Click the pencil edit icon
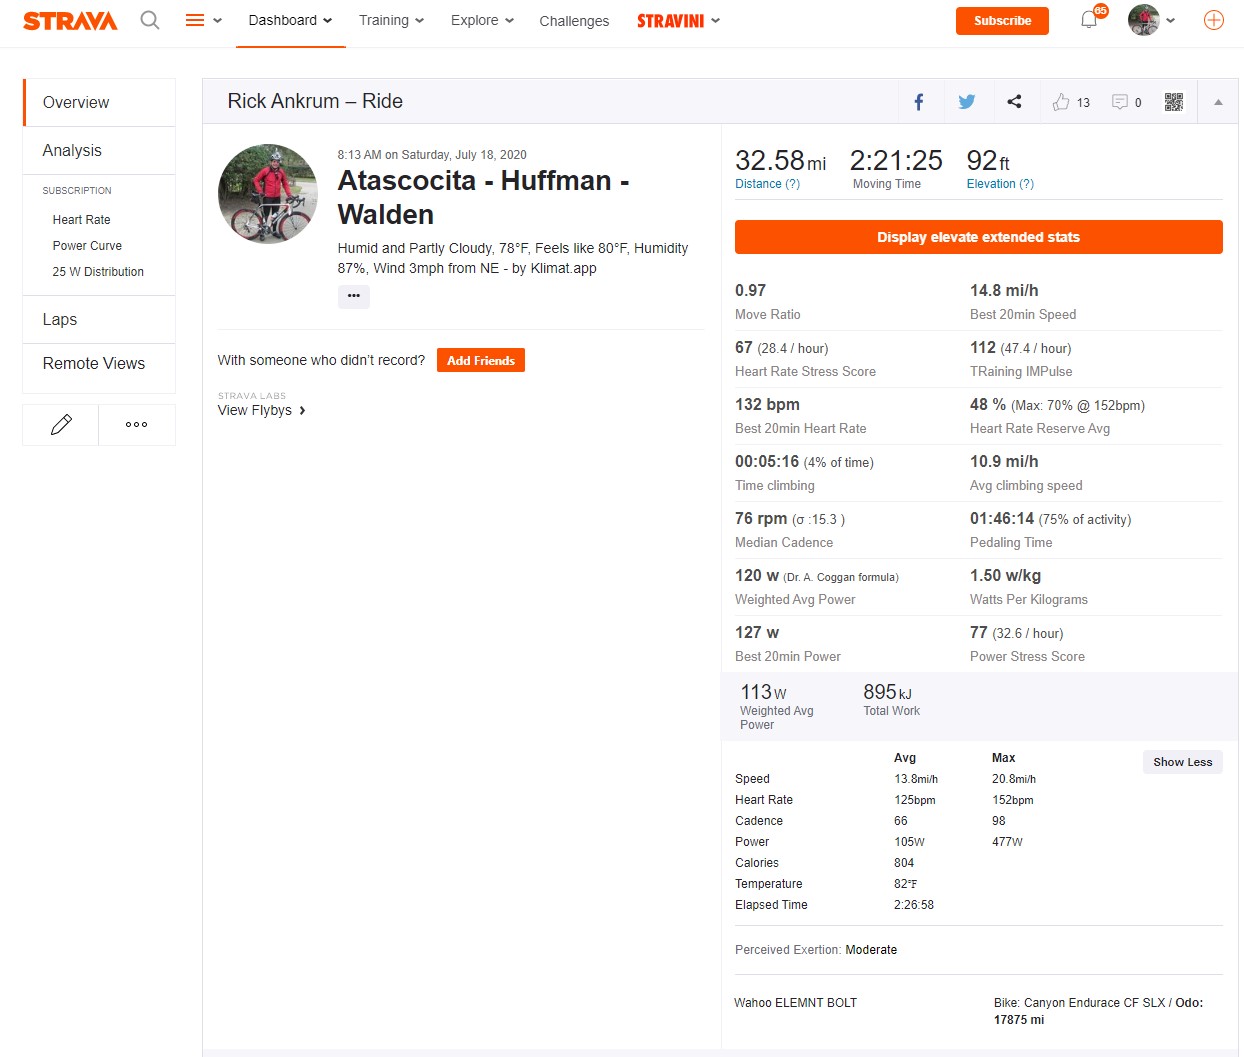Viewport: 1244px width, 1057px height. pos(61,425)
